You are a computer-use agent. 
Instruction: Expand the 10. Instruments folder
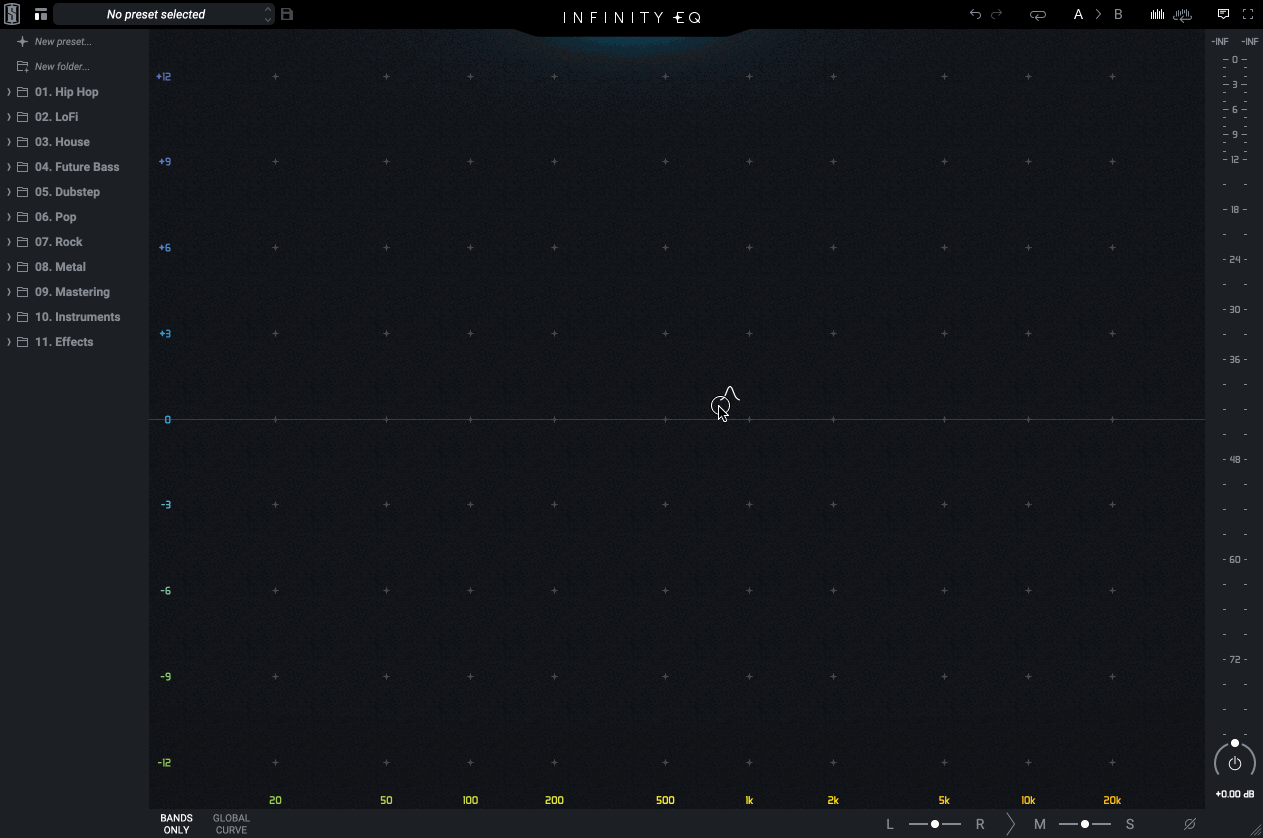point(9,317)
